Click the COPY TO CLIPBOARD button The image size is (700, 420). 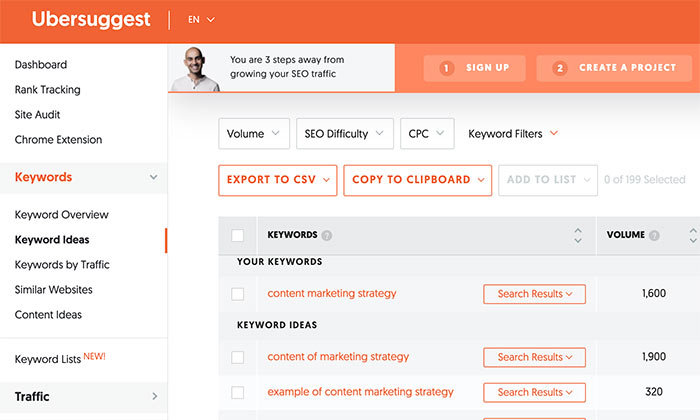(x=417, y=180)
